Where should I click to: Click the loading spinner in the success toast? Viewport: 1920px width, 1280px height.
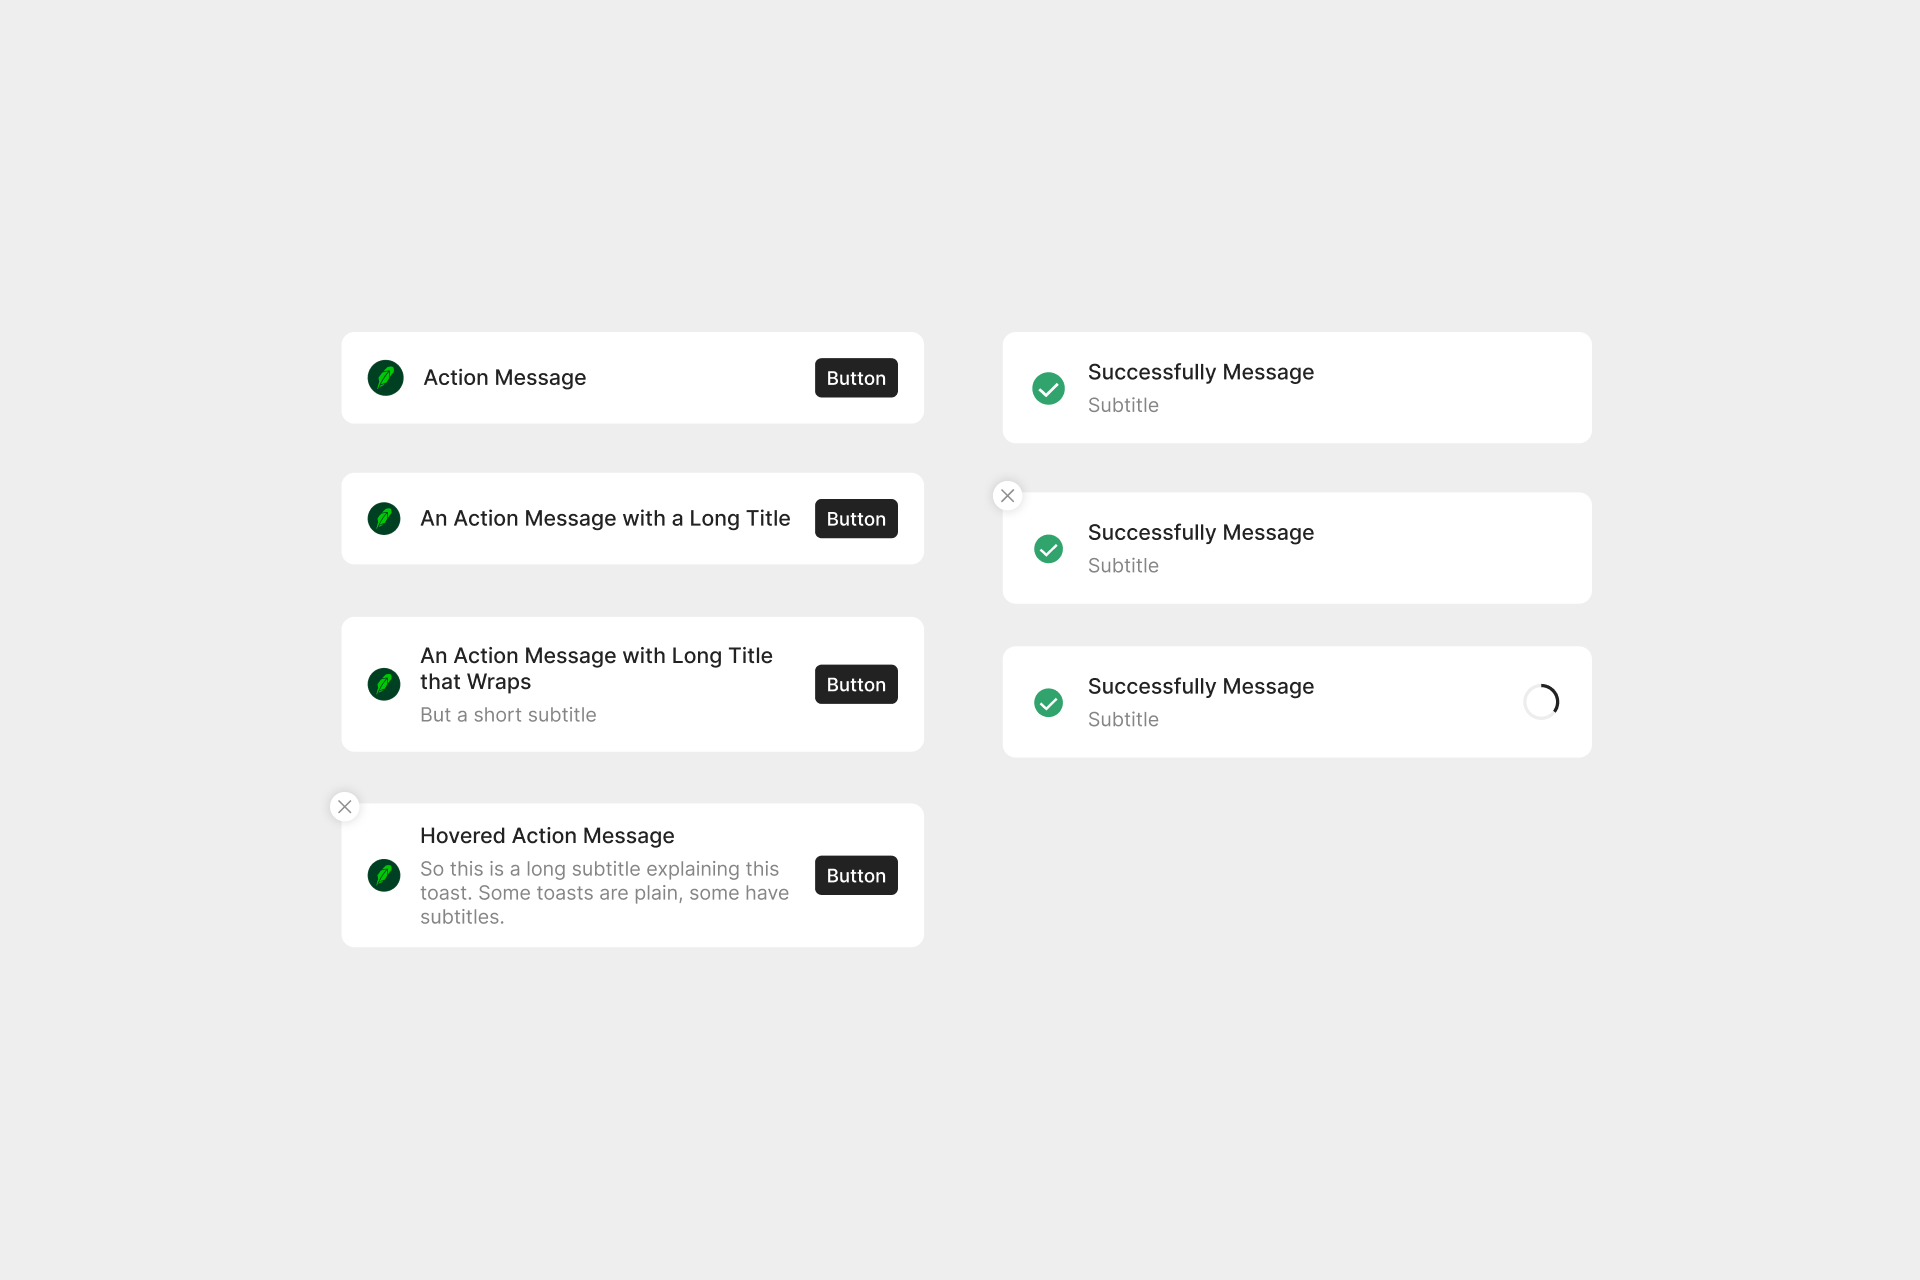click(x=1541, y=701)
